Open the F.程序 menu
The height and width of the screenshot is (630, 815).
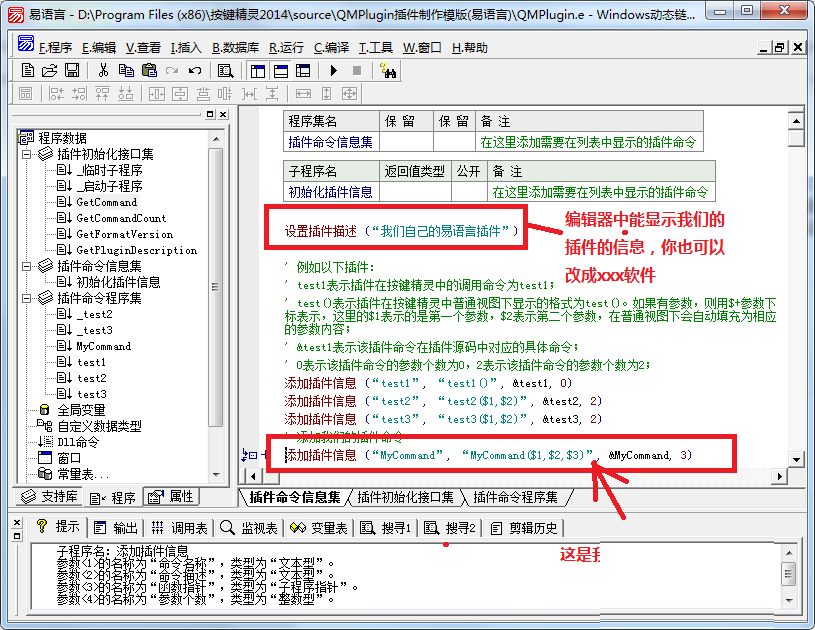[55, 48]
